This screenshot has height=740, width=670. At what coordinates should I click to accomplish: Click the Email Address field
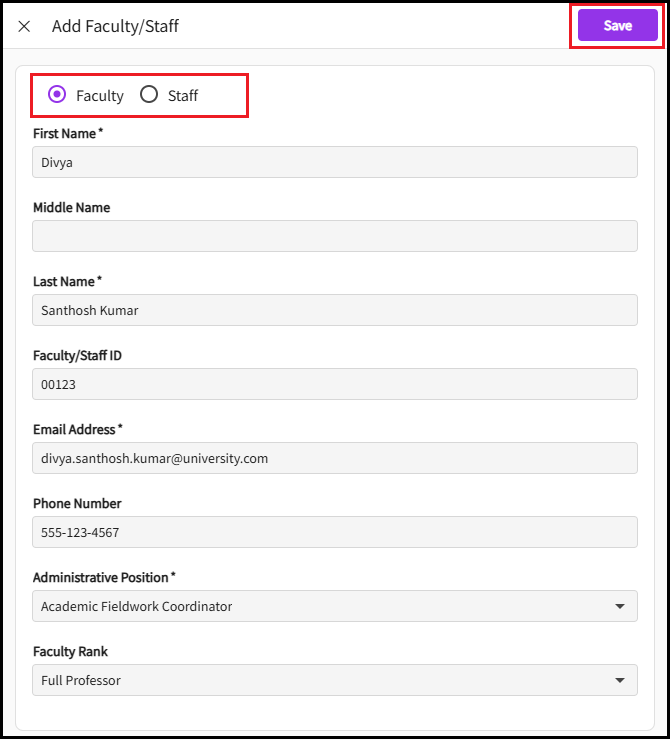pyautogui.click(x=335, y=458)
